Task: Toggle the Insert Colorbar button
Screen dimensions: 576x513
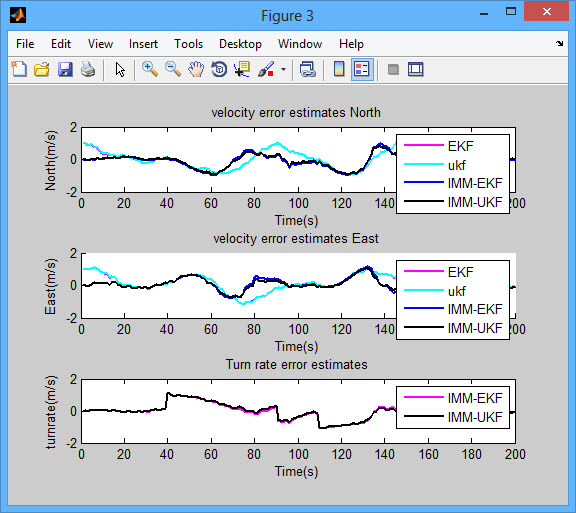Action: click(339, 69)
